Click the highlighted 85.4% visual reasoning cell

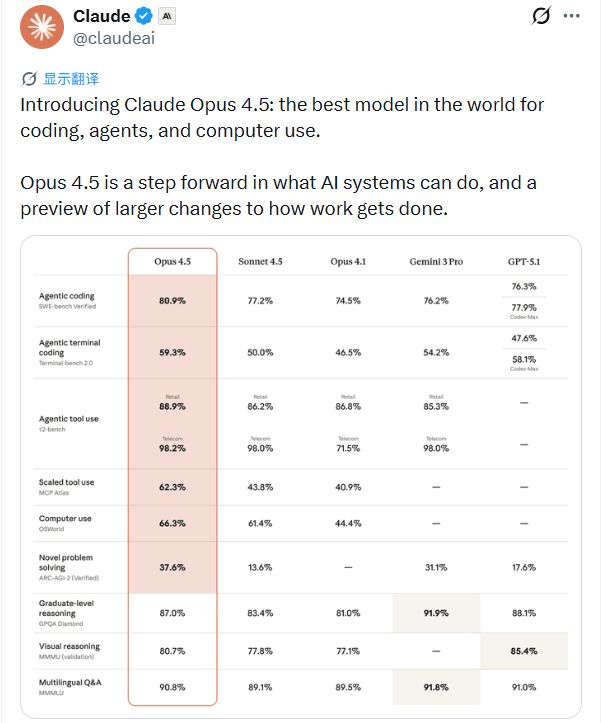coord(523,650)
